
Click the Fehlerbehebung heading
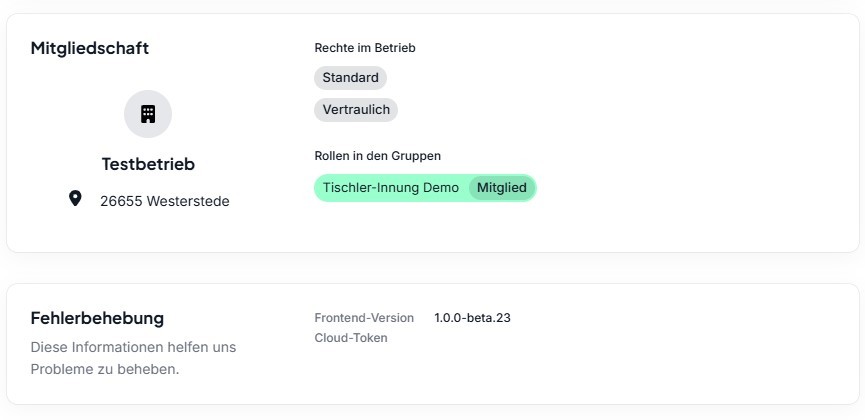point(97,318)
